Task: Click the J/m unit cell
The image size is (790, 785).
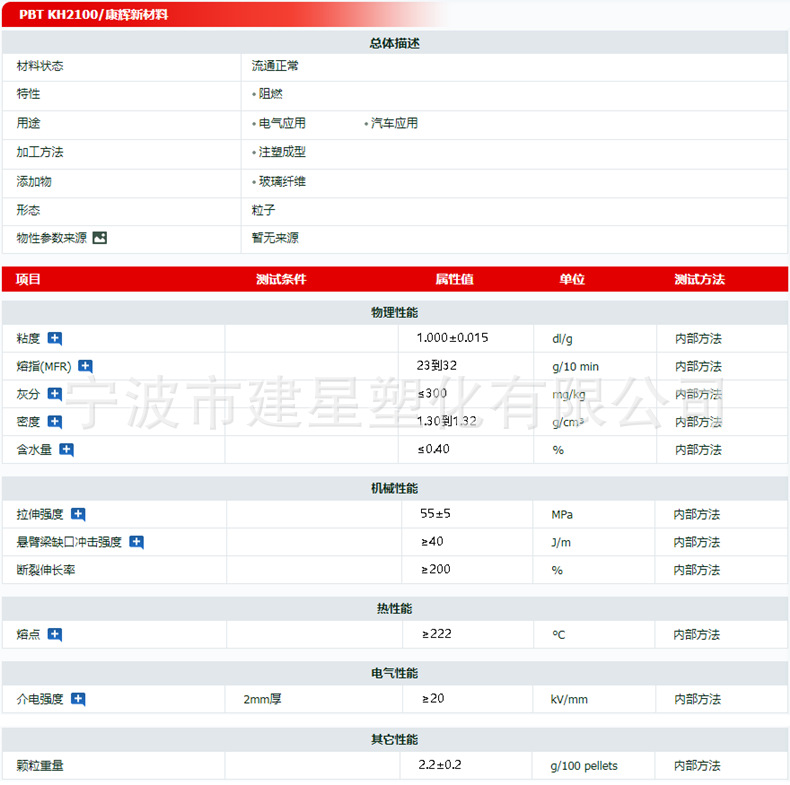Action: [x=561, y=542]
